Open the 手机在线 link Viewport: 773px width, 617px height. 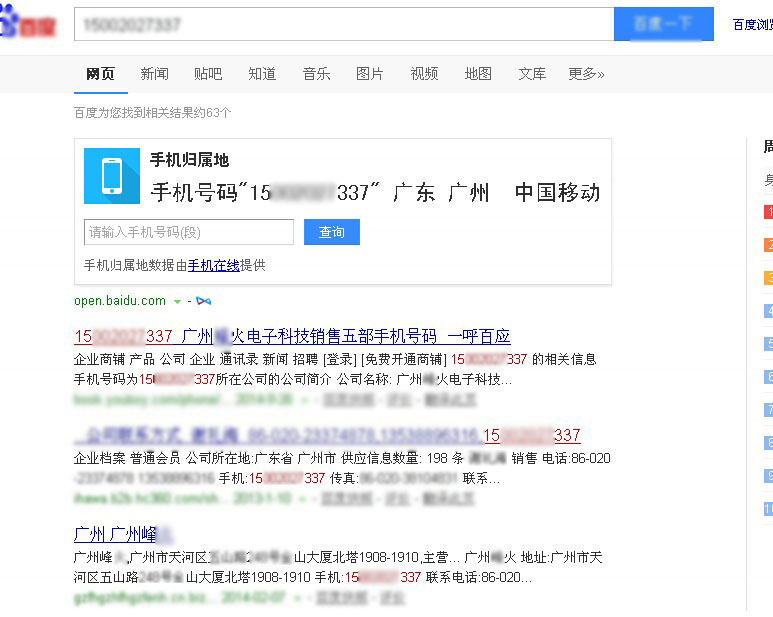(213, 266)
